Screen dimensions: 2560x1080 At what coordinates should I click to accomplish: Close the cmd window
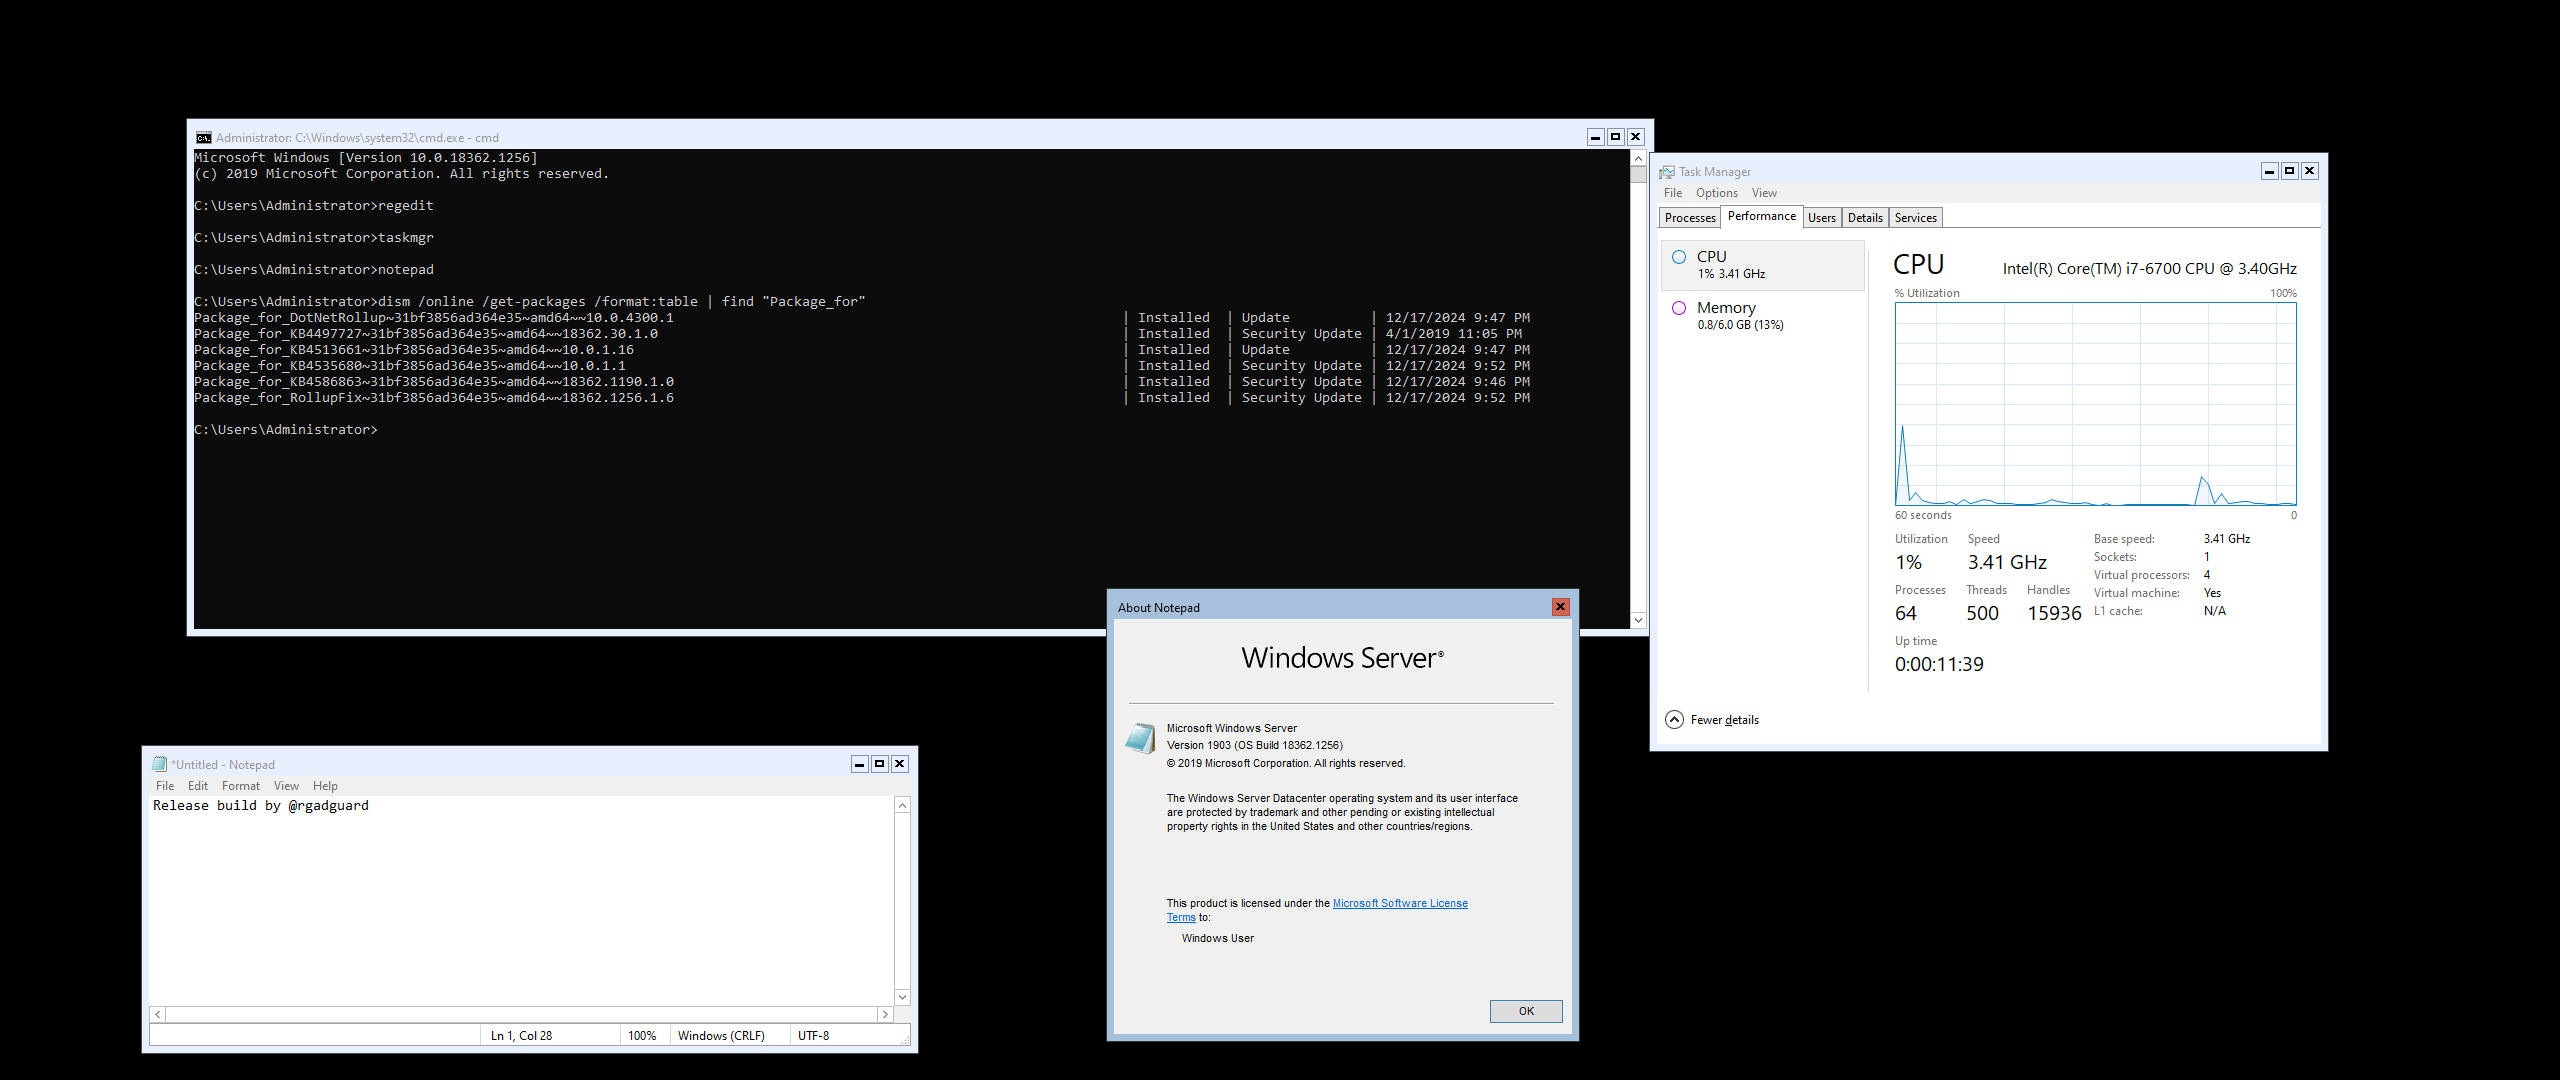(x=1636, y=137)
